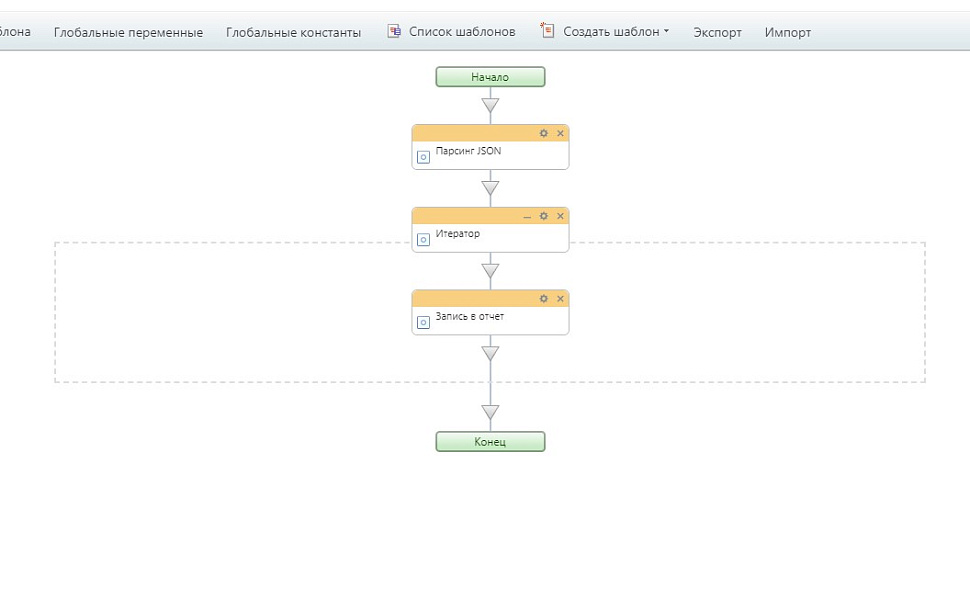Remove the Итератор activity with X icon
This screenshot has width=970, height=600.
tap(560, 216)
